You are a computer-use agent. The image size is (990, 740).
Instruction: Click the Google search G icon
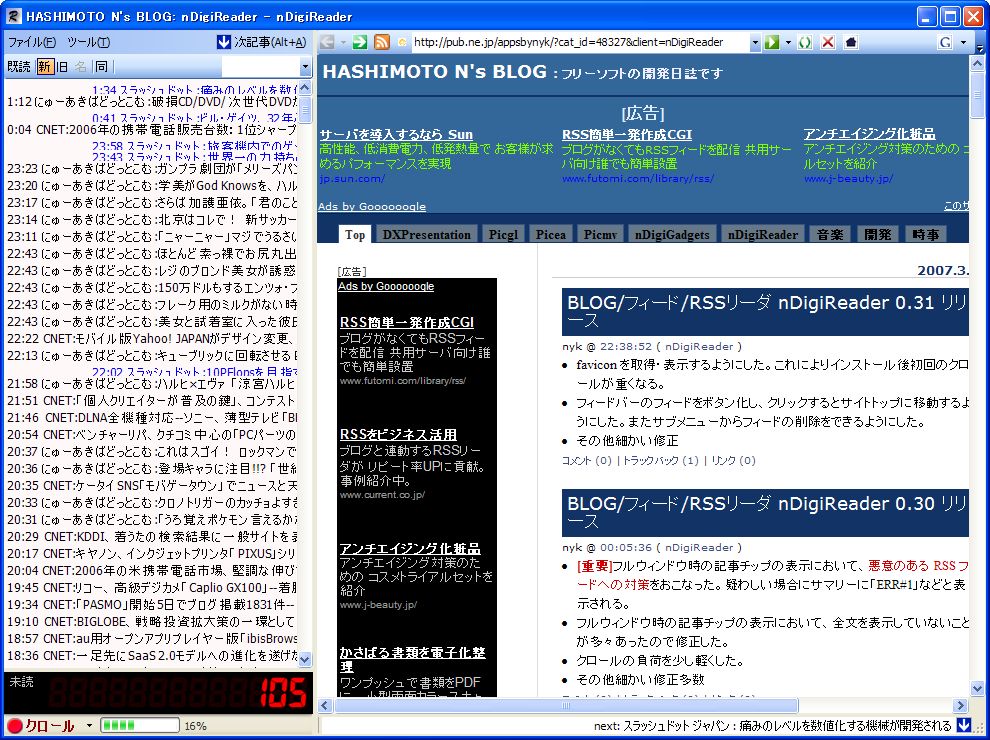[x=945, y=42]
